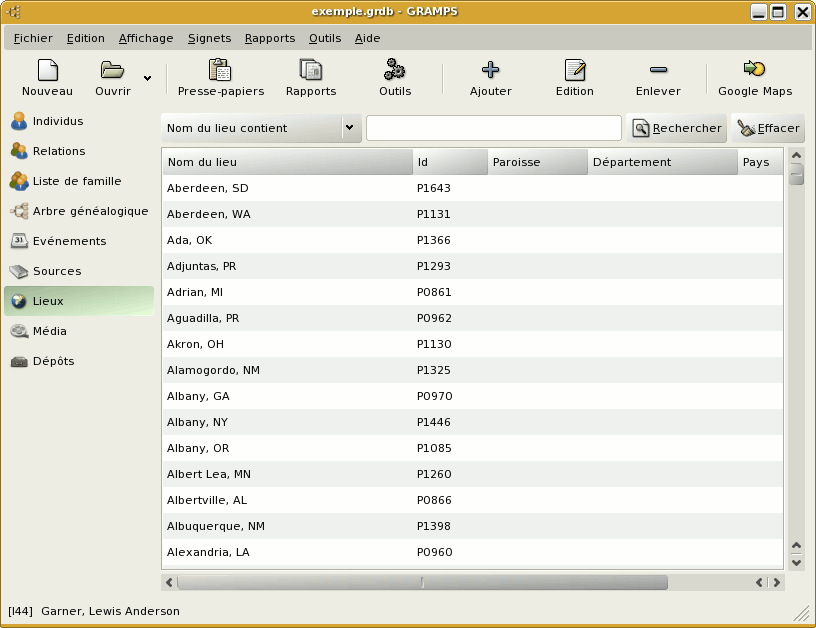Viewport: 816px width, 628px height.
Task: Click the Edition pencil toolbar icon
Action: [x=574, y=71]
